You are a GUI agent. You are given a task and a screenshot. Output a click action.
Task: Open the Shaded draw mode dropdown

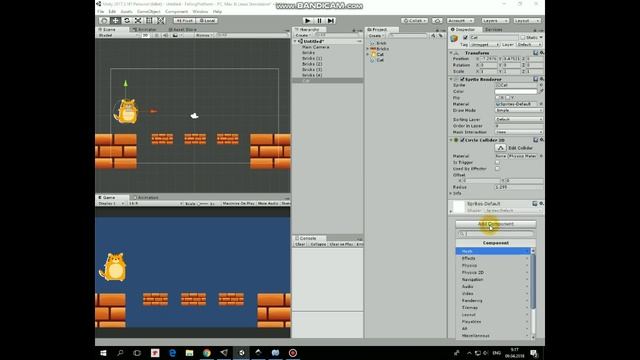pos(118,36)
